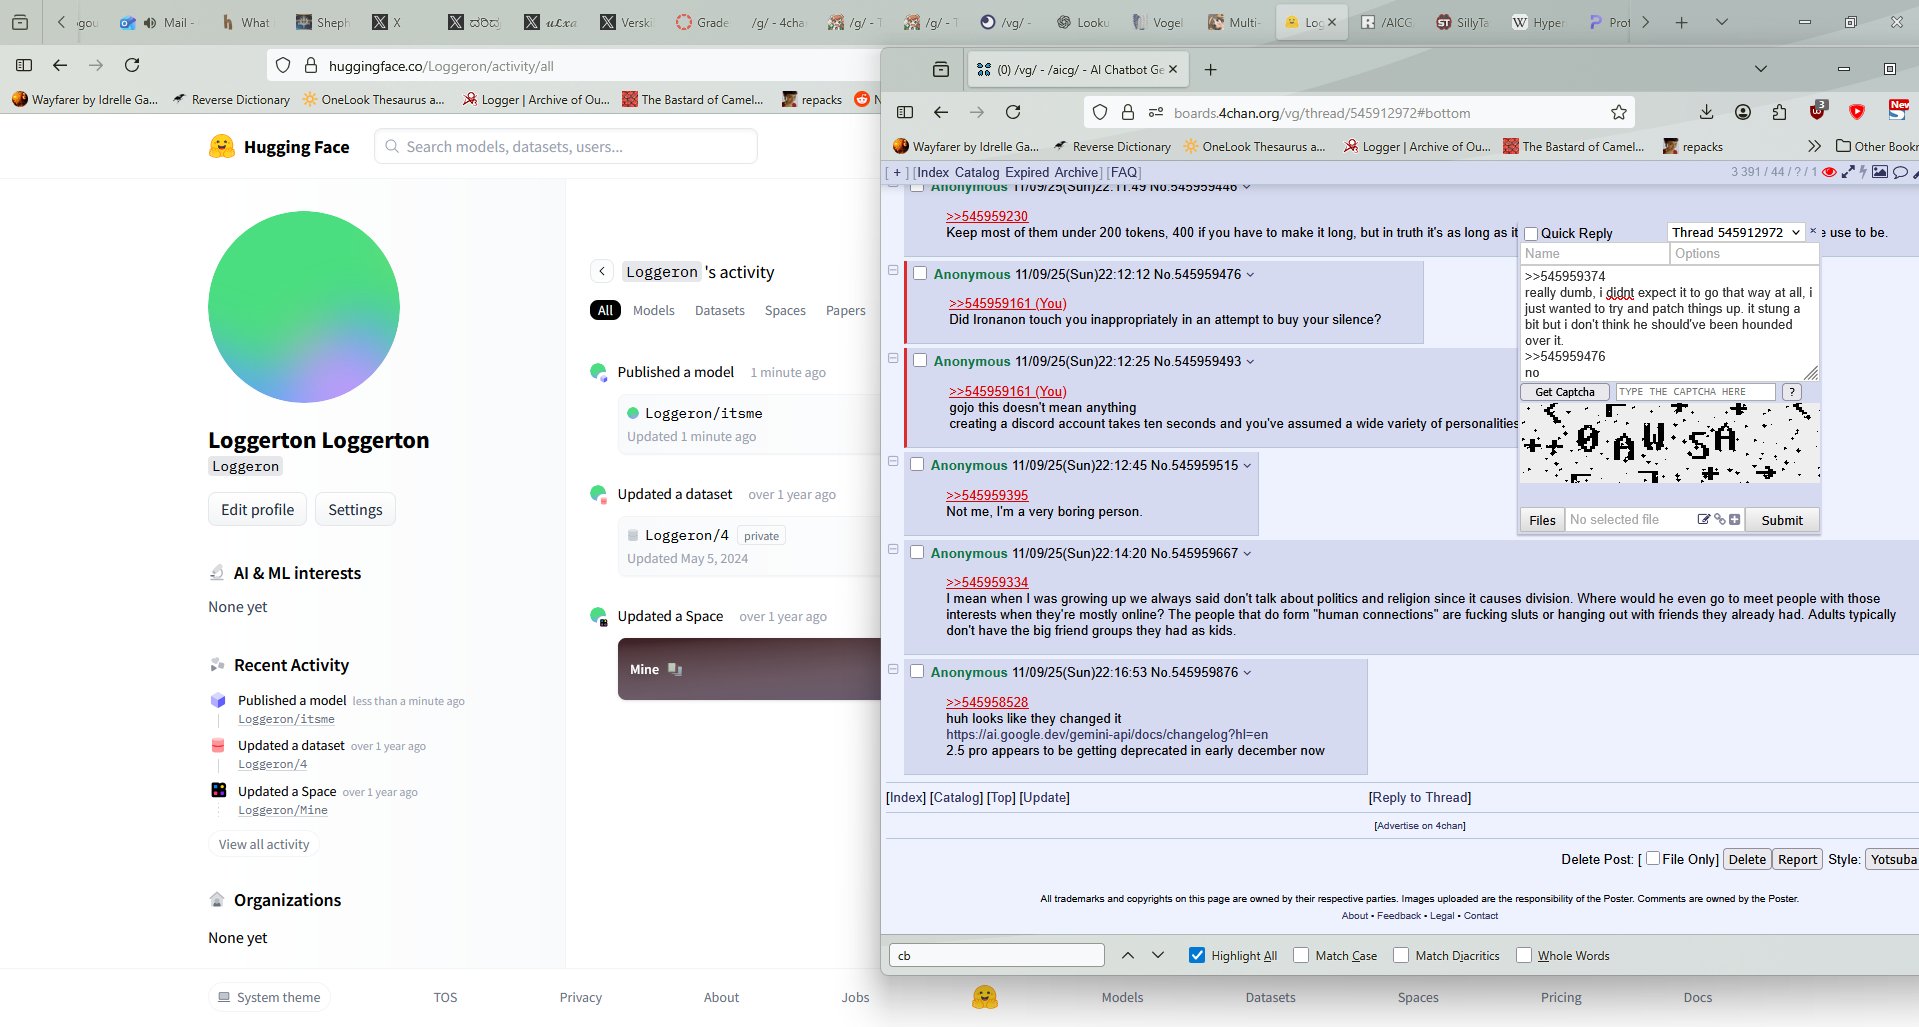Go to previous find-bar match

tap(1128, 955)
